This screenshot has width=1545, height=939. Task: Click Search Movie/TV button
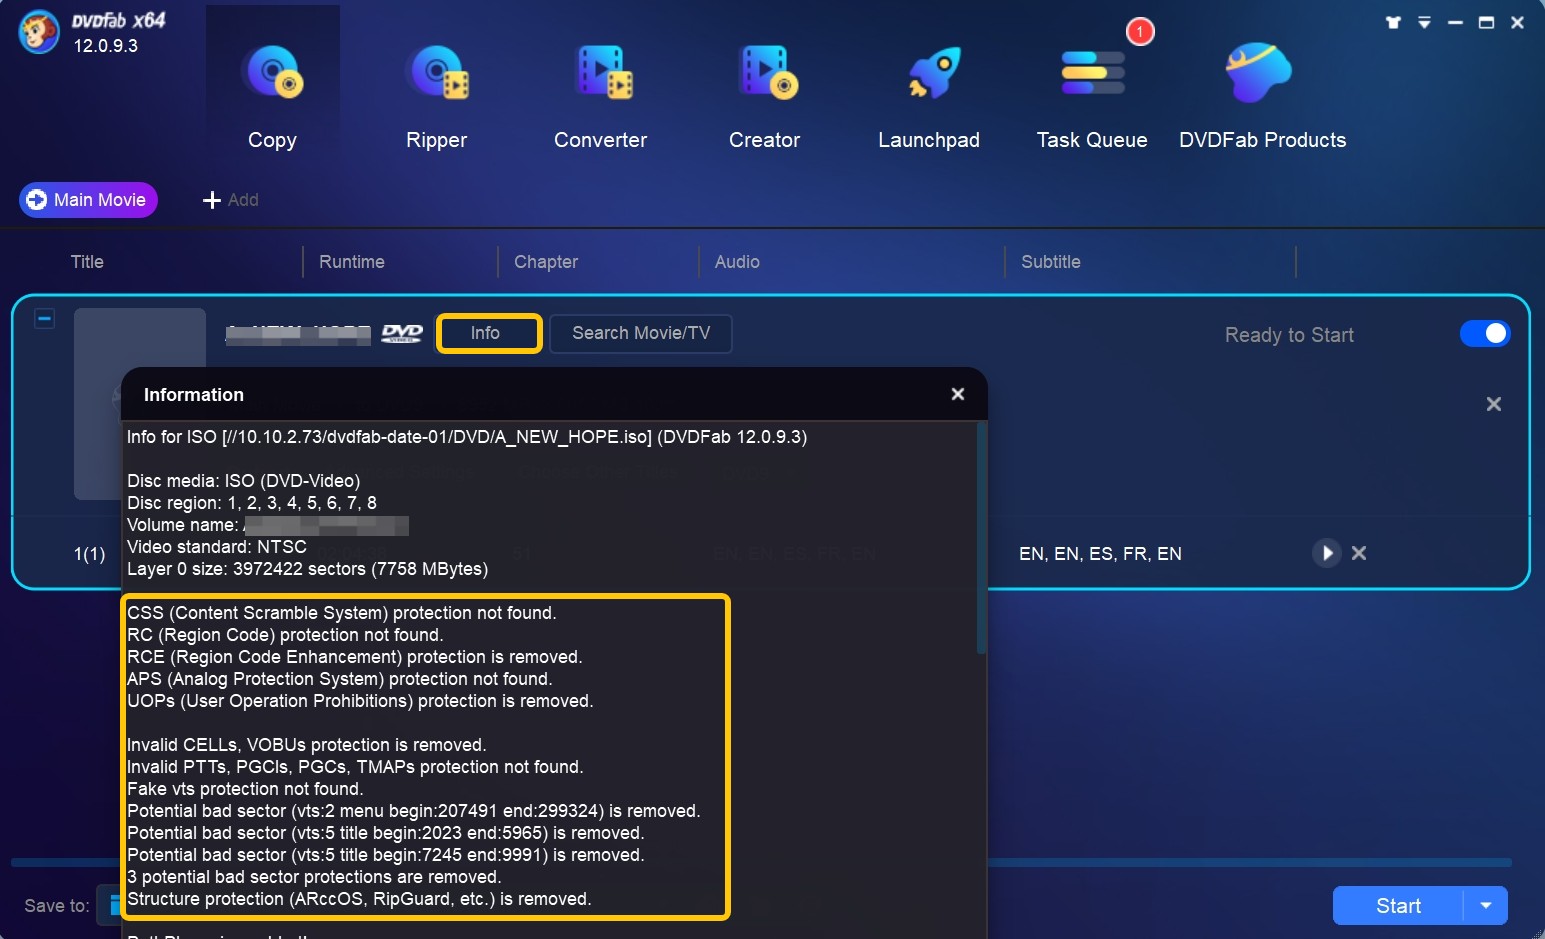point(641,333)
